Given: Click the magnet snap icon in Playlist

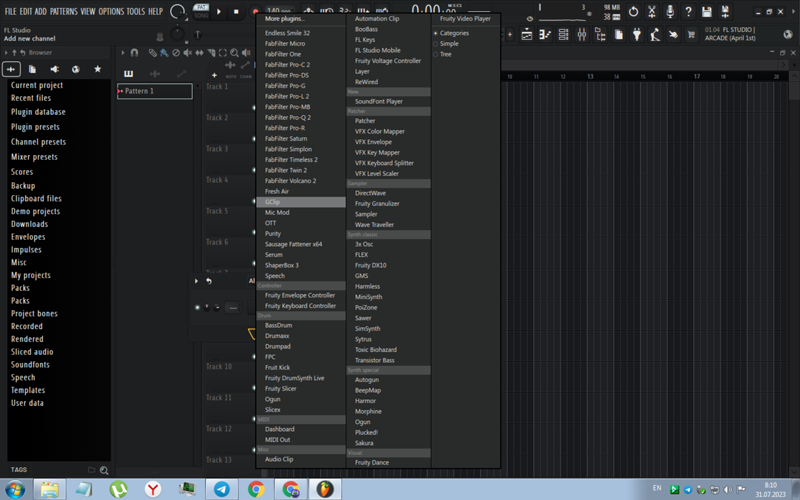Looking at the screenshot, I should (134, 53).
